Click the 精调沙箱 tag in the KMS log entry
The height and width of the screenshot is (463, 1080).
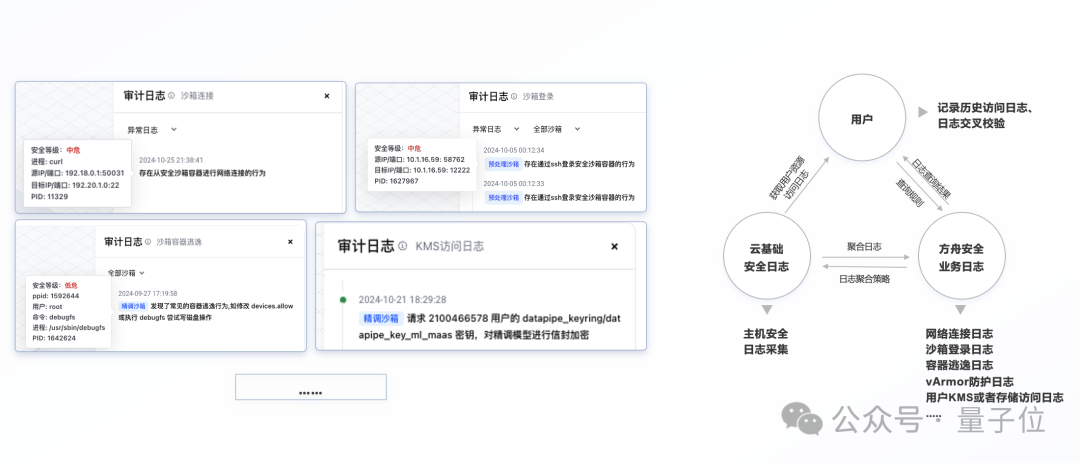point(380,317)
